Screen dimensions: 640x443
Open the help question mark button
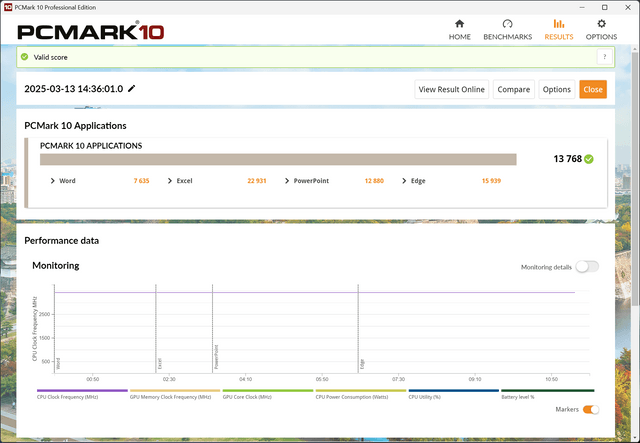click(x=604, y=57)
